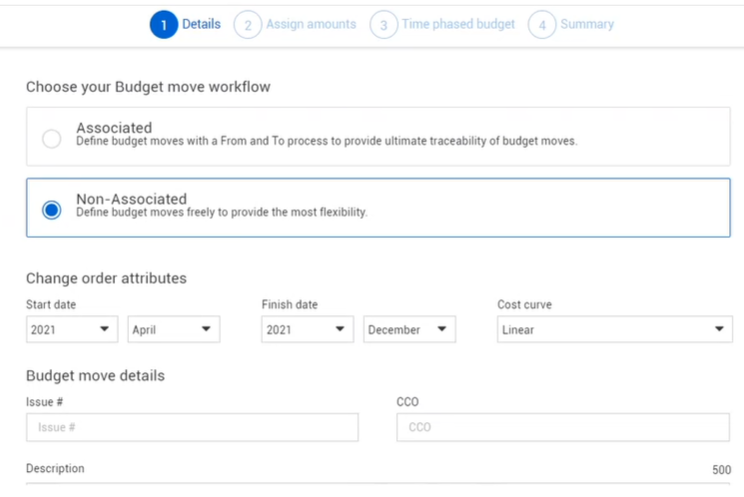
Task: Open the Finish date December dropdown
Action: coord(409,329)
